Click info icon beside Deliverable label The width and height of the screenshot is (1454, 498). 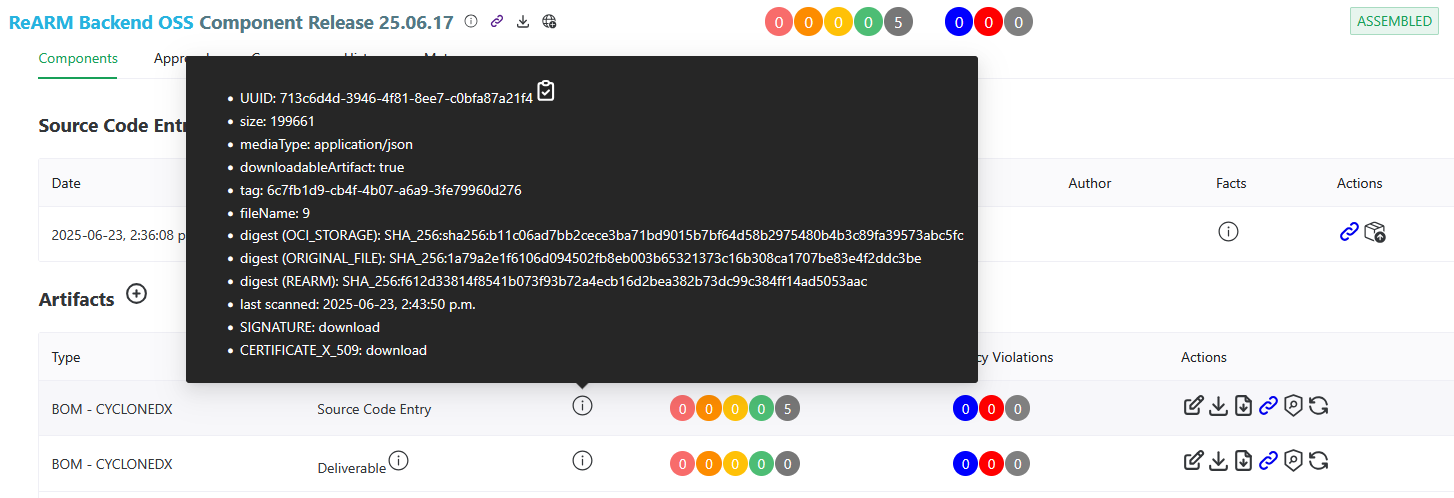399,460
